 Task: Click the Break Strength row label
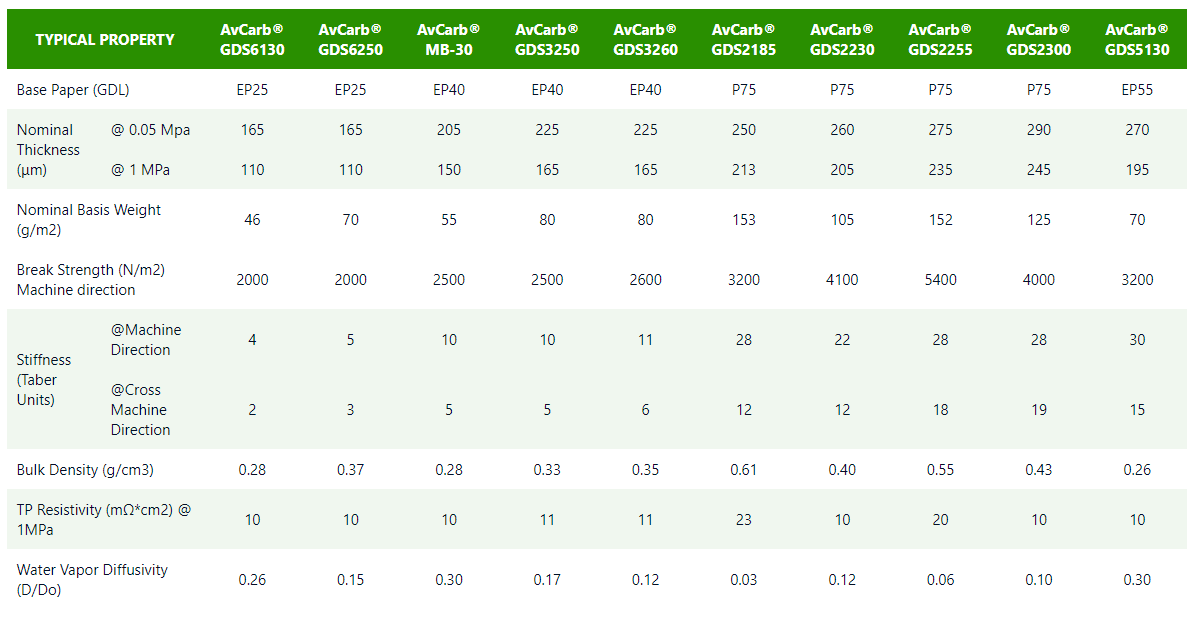click(91, 280)
